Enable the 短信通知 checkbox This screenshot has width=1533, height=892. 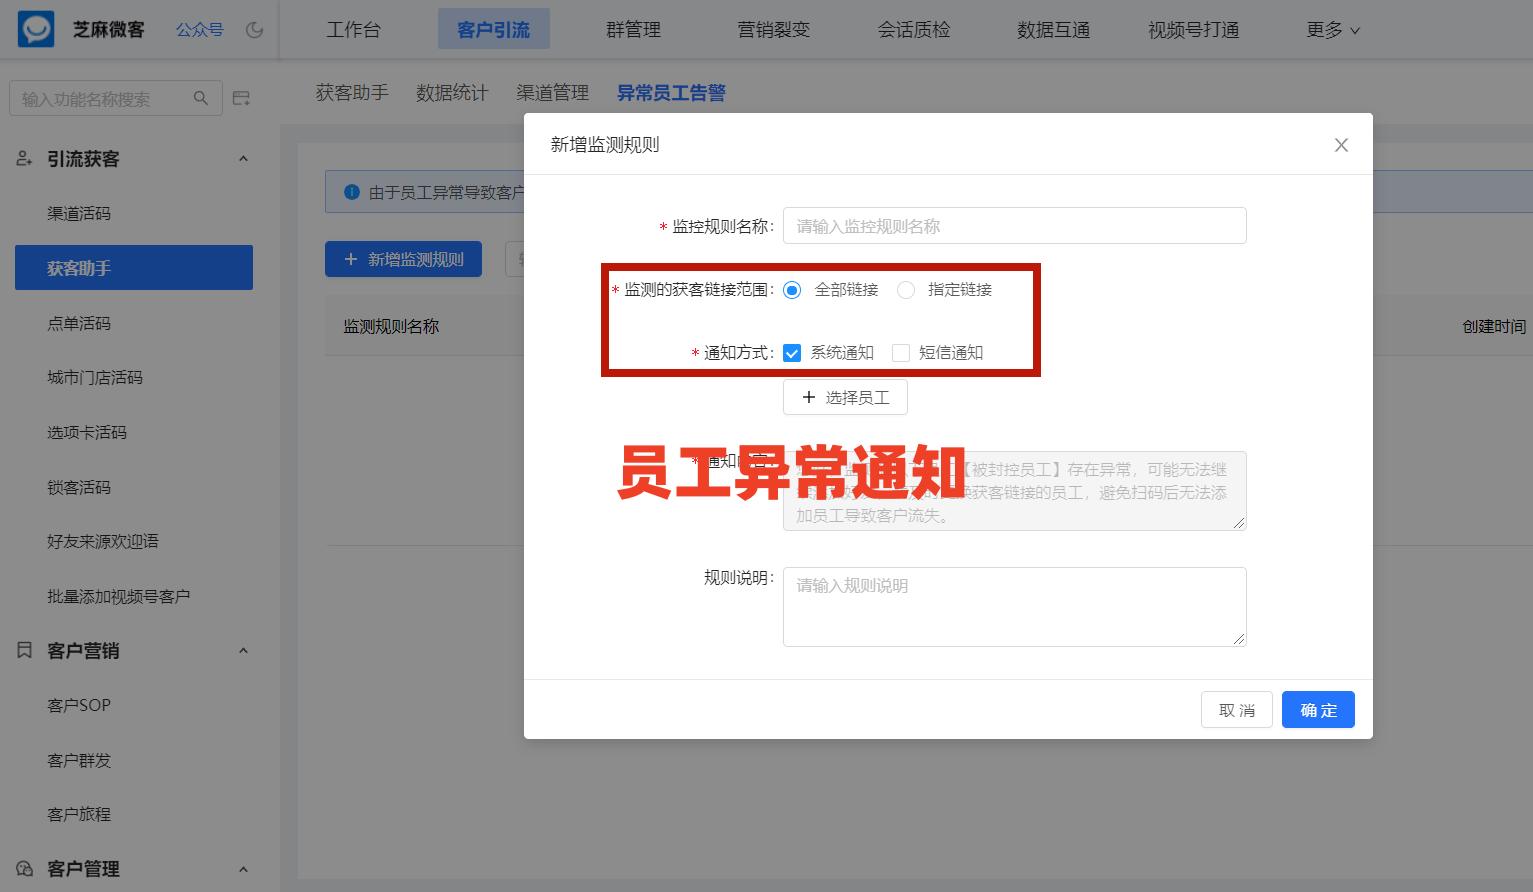[x=900, y=352]
